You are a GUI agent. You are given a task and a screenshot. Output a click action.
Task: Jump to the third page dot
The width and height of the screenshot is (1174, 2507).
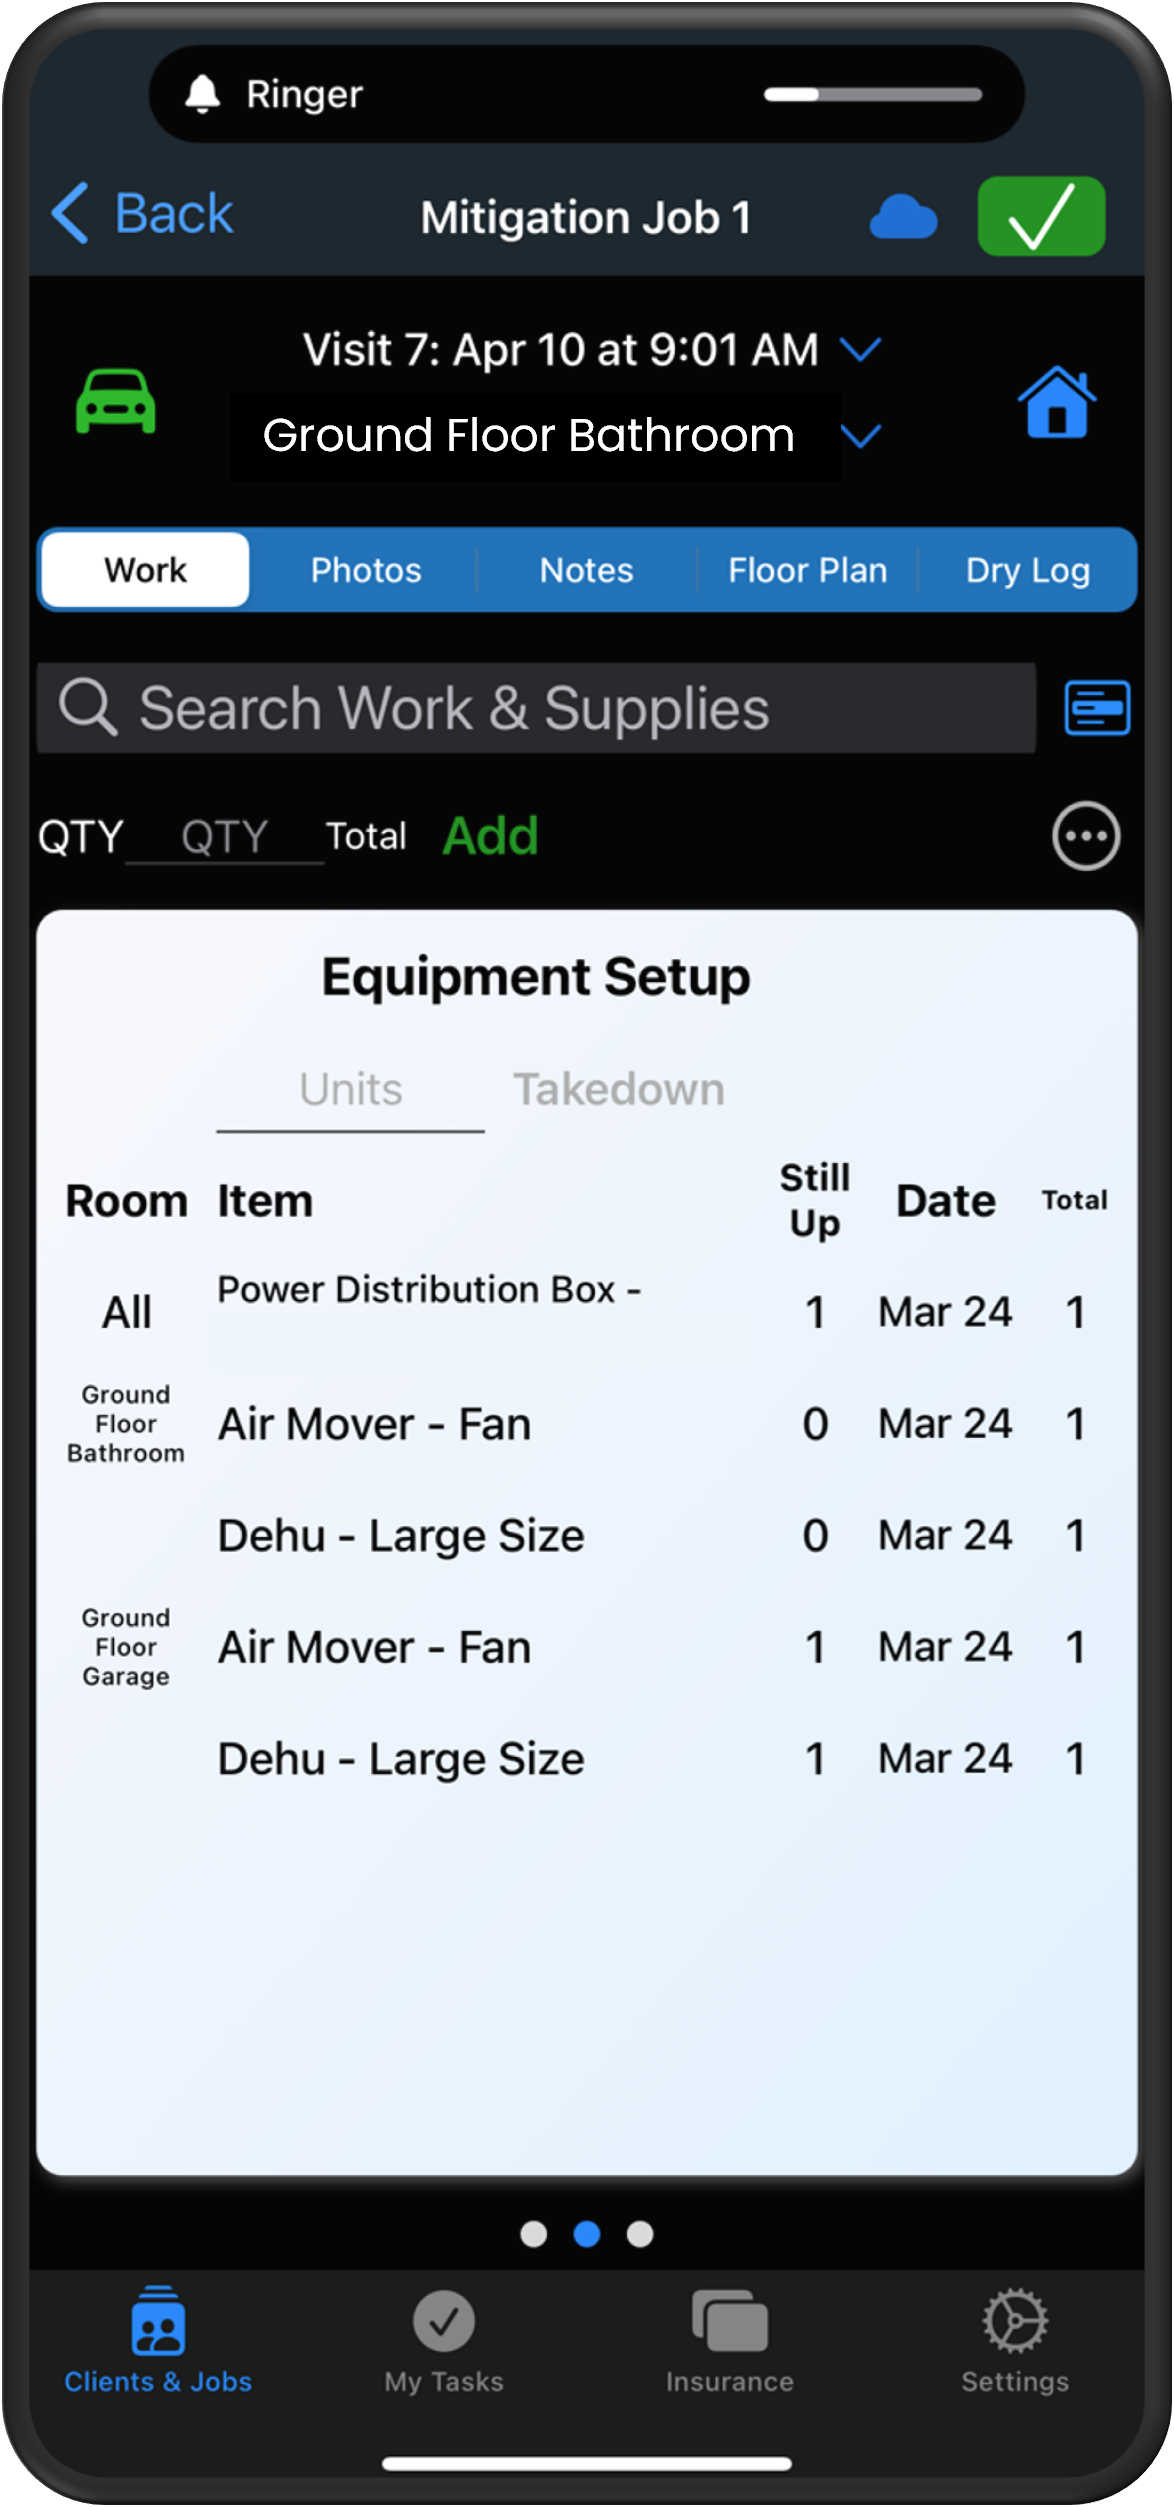click(640, 2234)
